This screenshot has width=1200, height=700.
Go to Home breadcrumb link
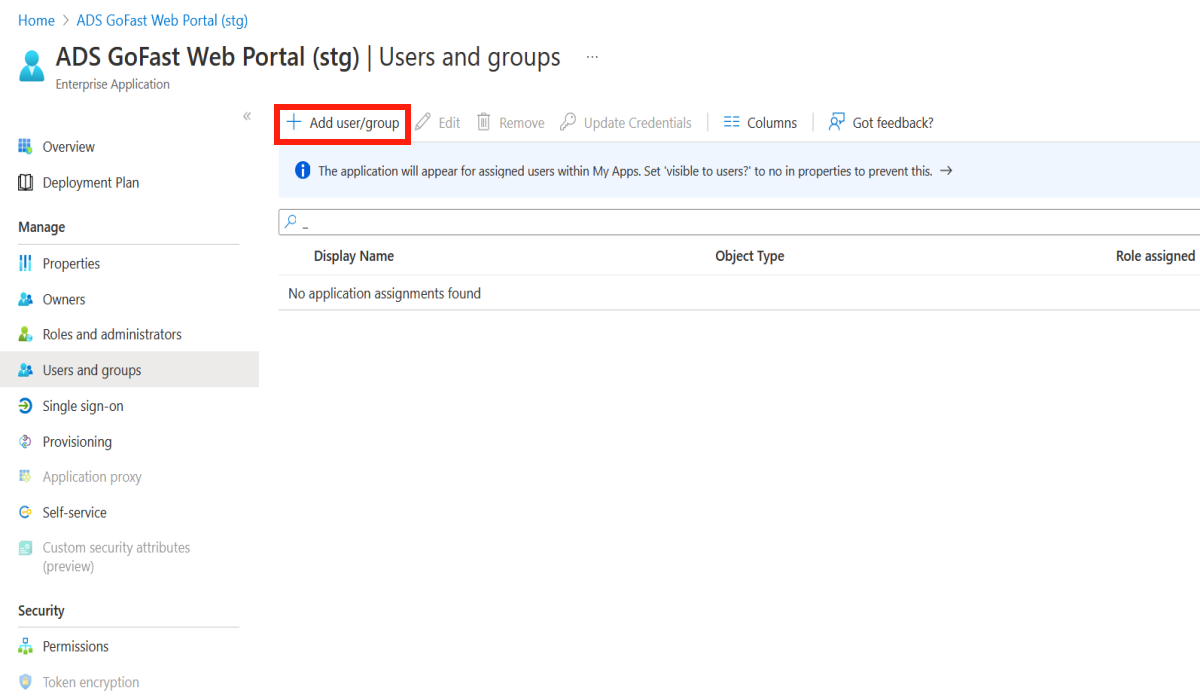36,21
